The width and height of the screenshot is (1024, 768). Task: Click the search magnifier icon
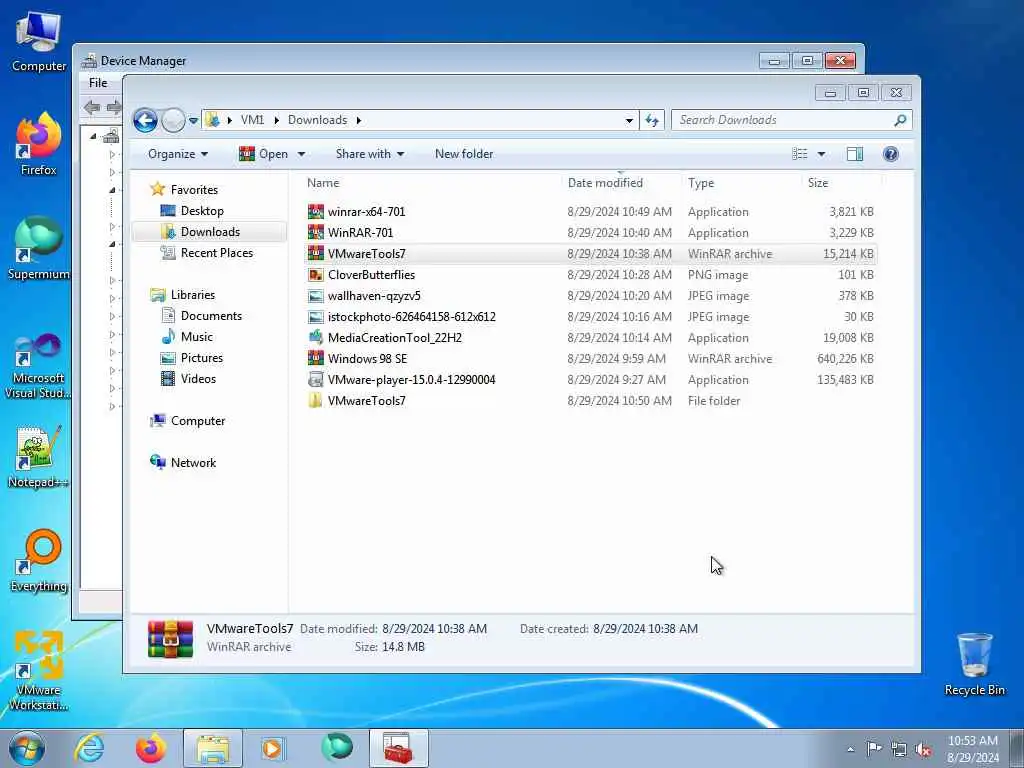pyautogui.click(x=900, y=120)
